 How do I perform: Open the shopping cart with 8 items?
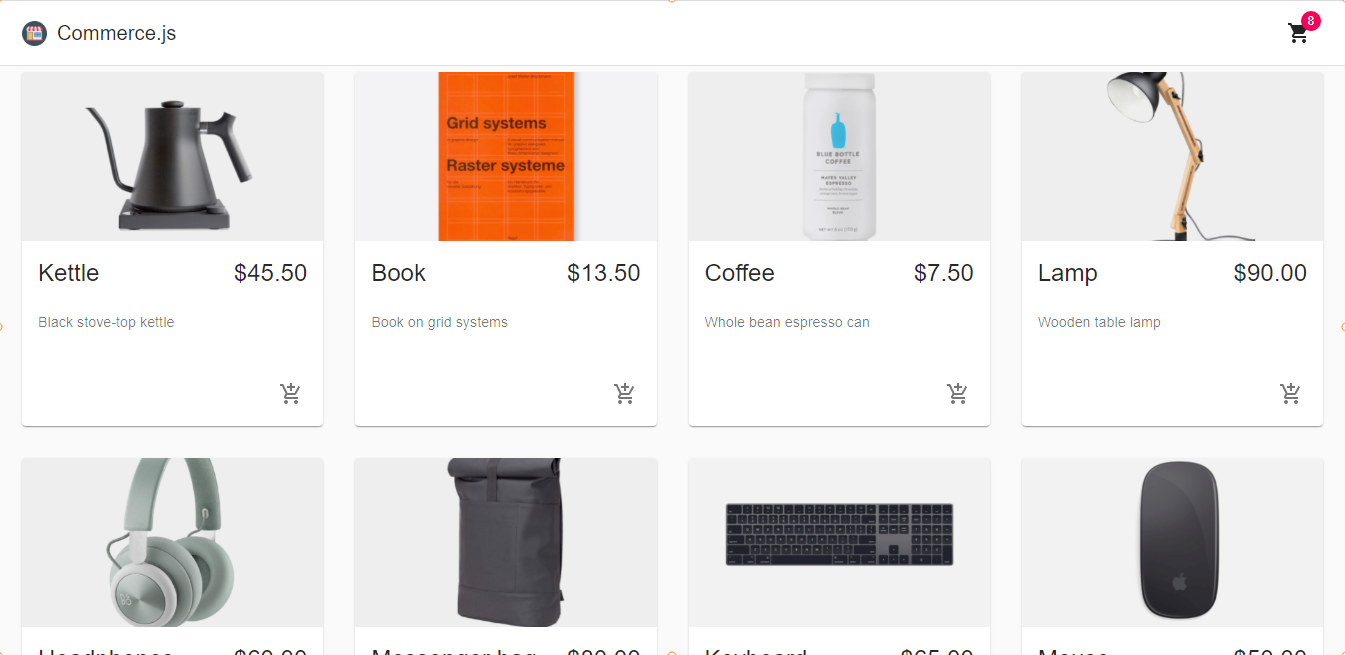click(1298, 33)
